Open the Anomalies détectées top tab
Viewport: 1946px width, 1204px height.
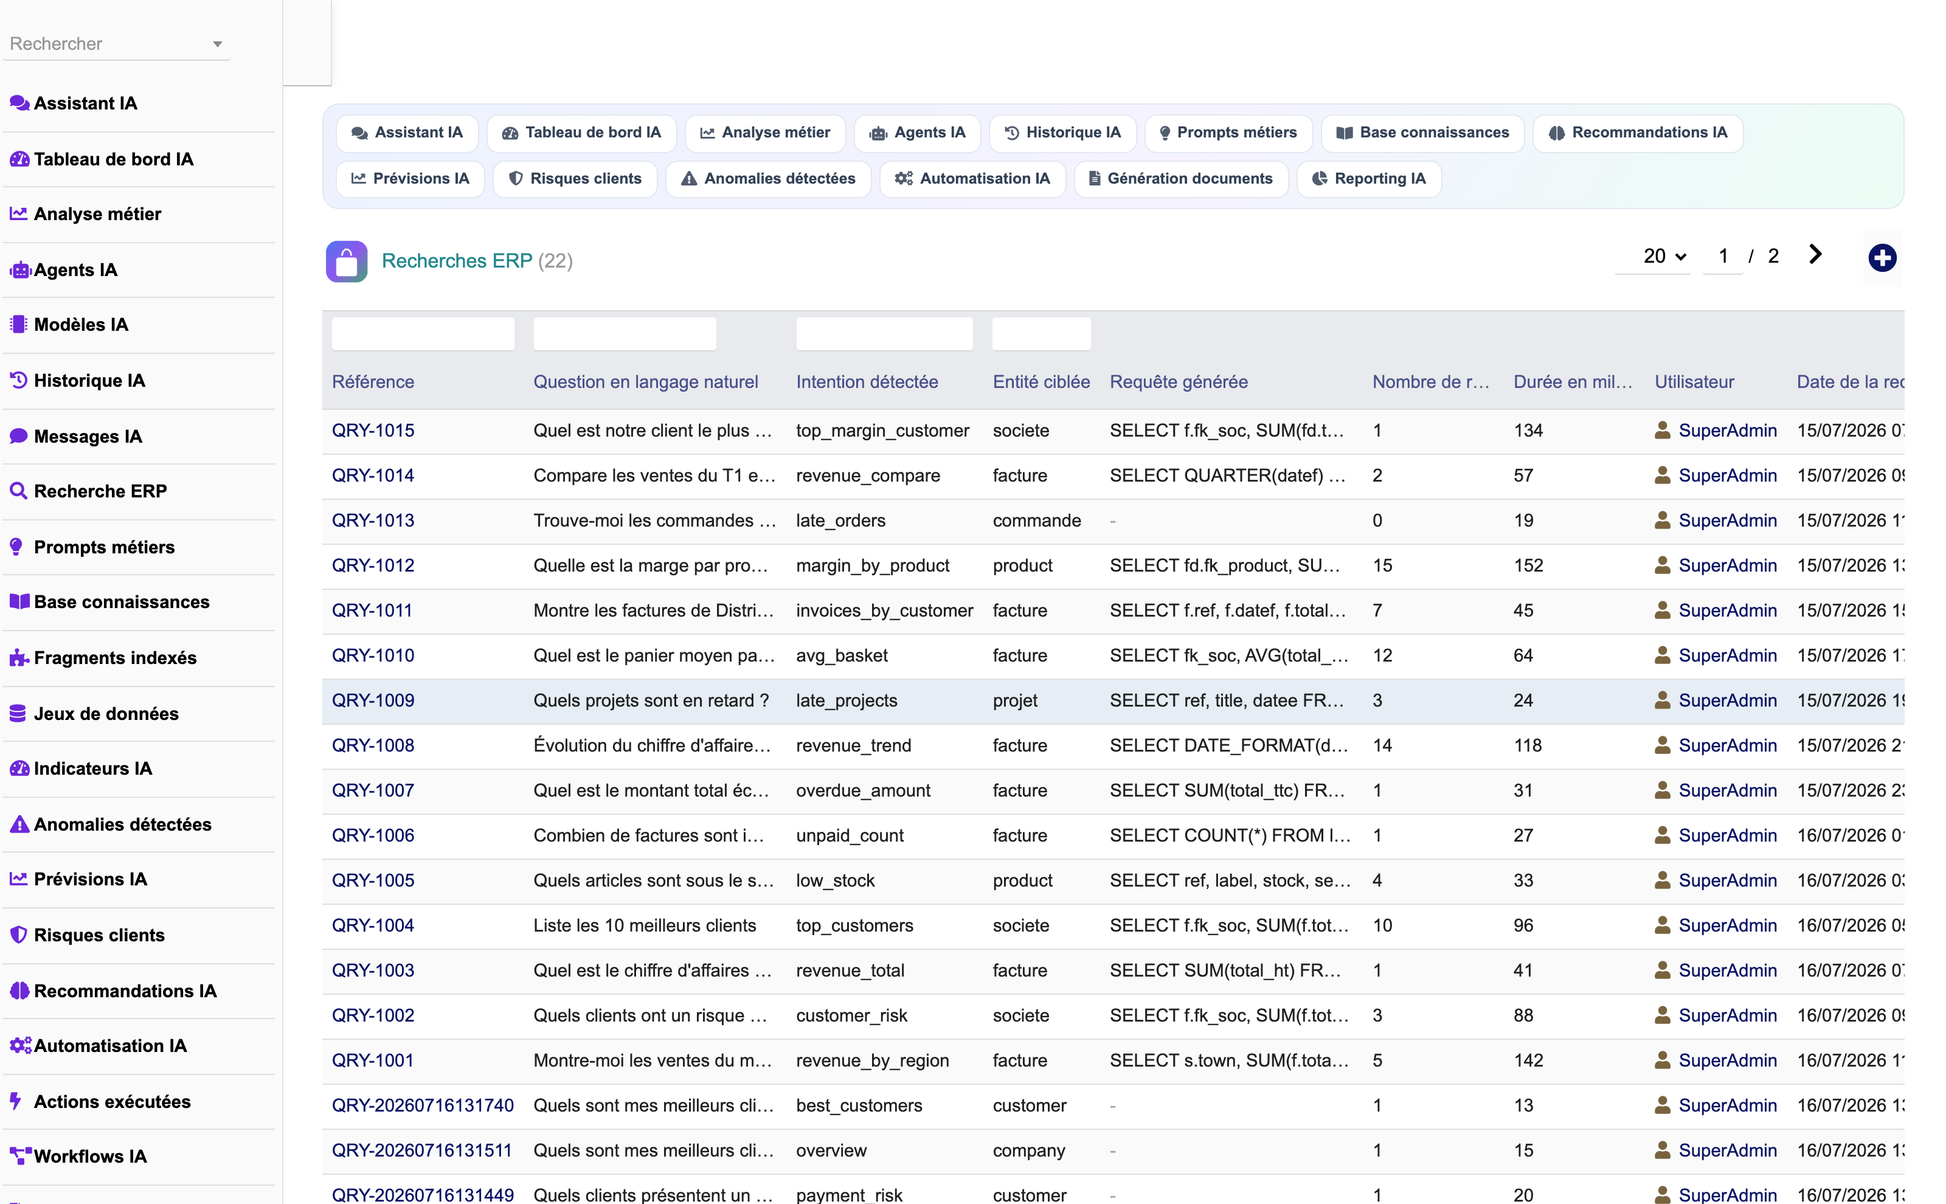768,179
